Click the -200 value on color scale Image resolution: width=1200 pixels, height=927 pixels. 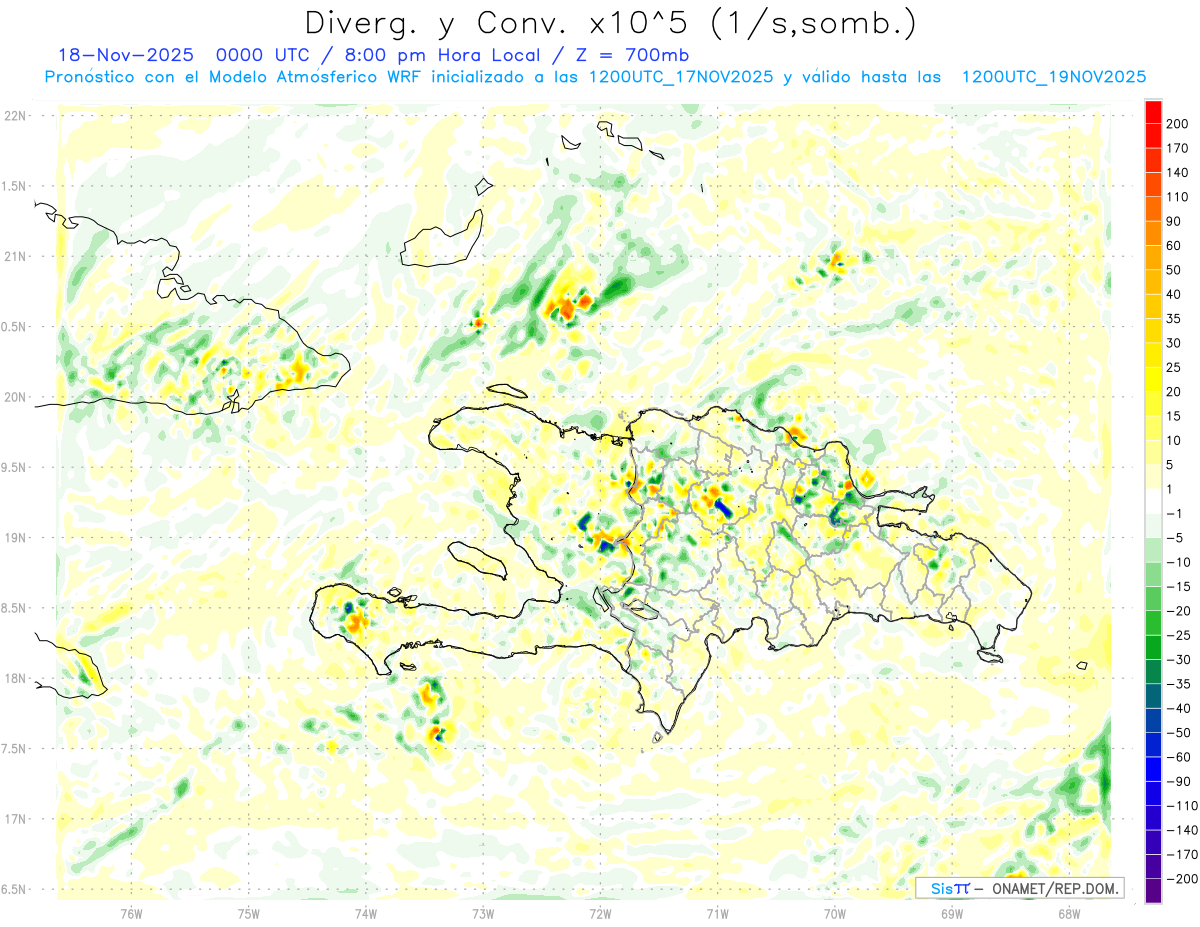1180,878
